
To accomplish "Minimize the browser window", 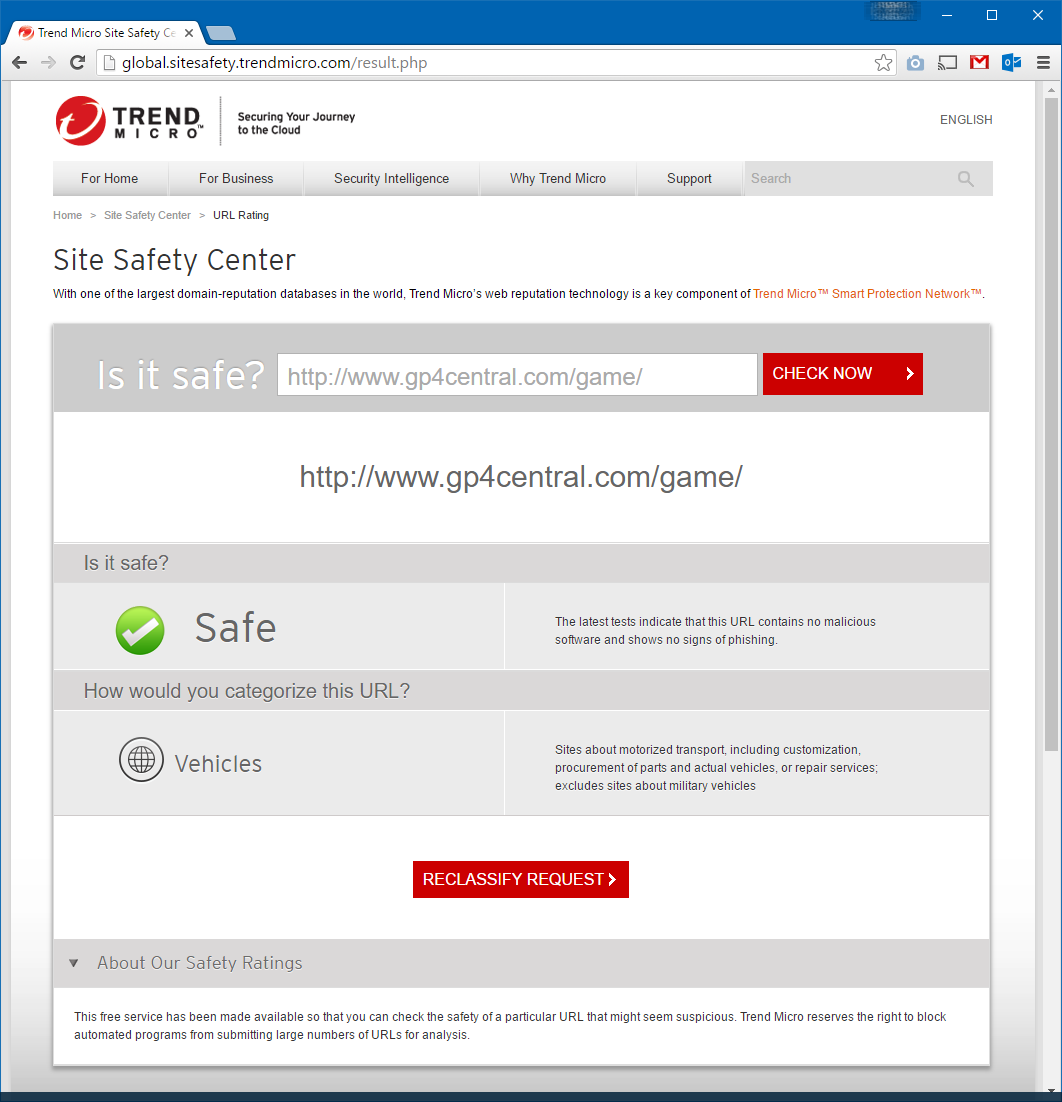I will [947, 15].
